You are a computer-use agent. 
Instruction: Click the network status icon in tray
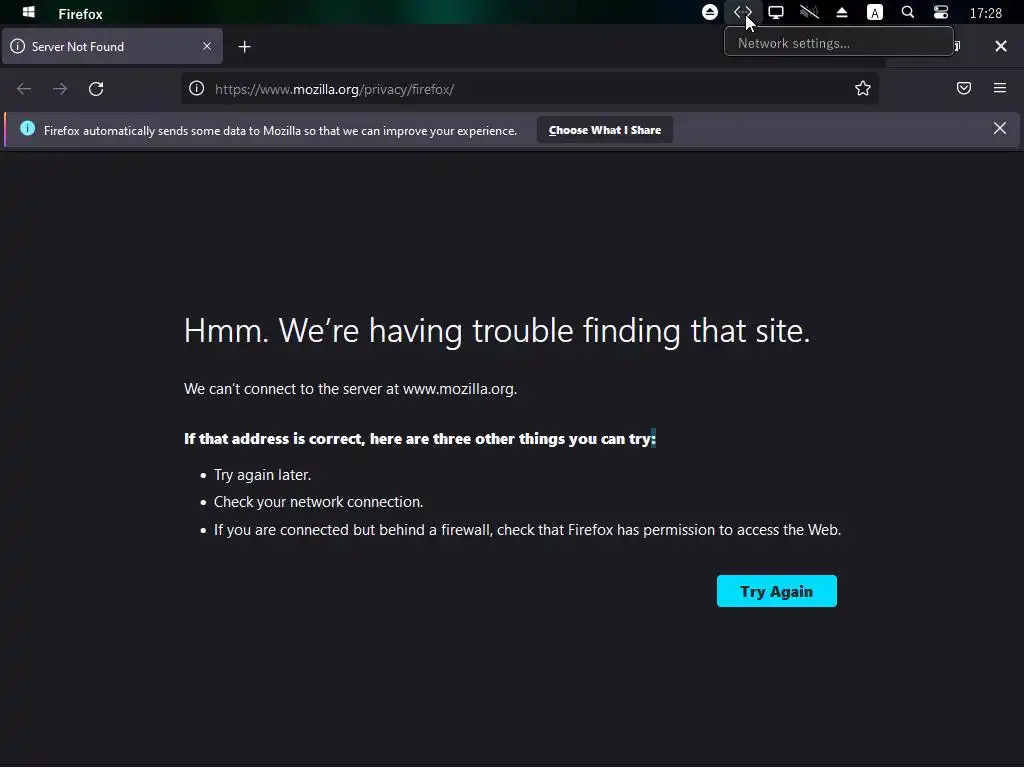[x=743, y=12]
